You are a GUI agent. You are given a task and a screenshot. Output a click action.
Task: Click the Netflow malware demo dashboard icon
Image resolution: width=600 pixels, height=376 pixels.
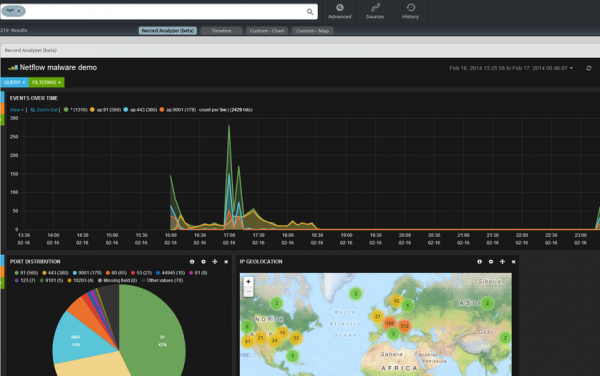coord(13,68)
